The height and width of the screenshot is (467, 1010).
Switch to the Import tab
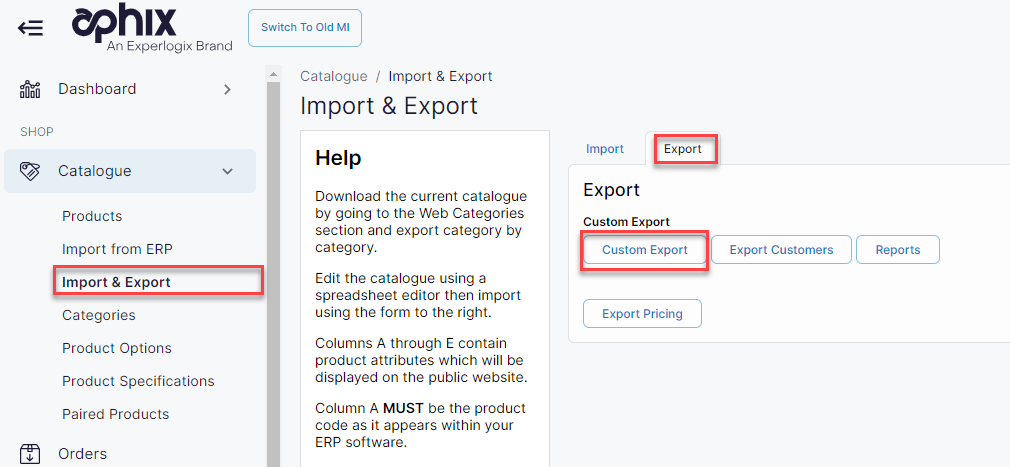[x=605, y=149]
